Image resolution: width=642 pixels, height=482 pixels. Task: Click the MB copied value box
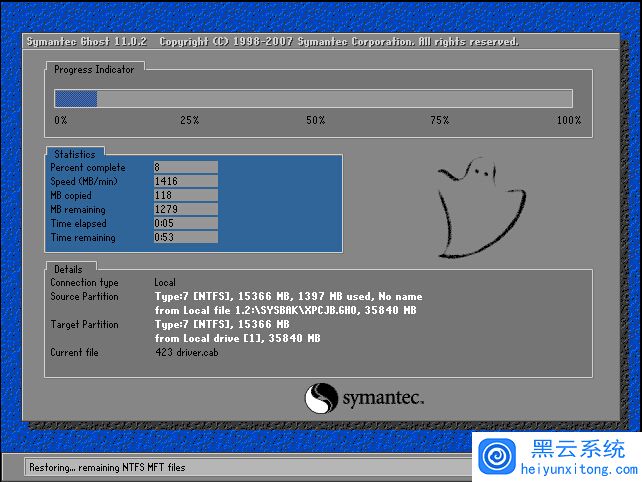point(185,196)
